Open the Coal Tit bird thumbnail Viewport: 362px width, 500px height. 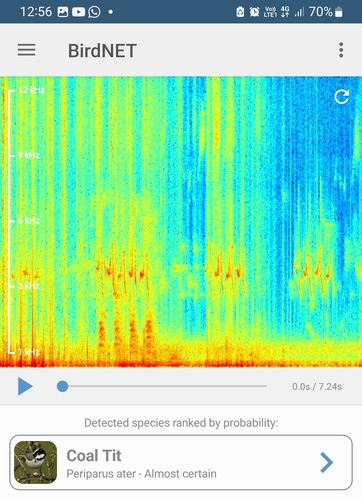point(35,462)
